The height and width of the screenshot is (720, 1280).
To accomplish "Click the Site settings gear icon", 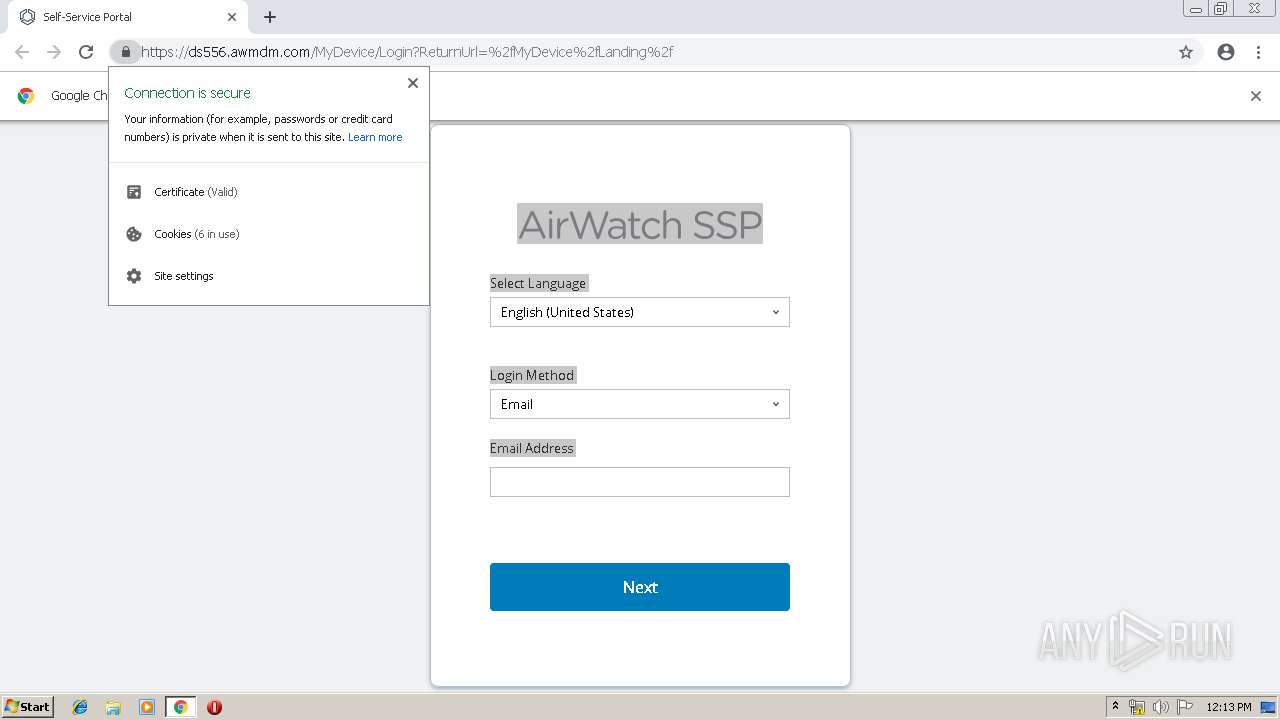I will coord(134,276).
